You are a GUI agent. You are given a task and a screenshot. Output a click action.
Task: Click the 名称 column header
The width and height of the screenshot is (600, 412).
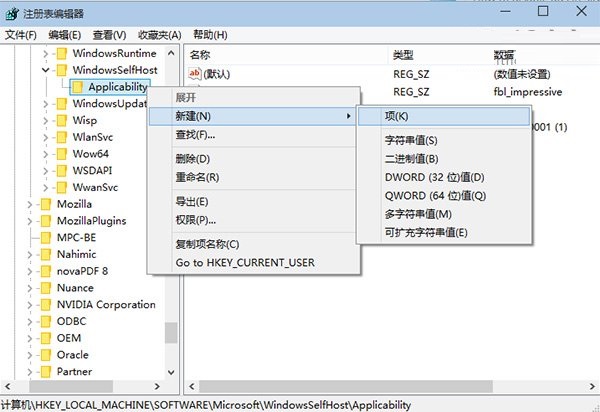coord(287,55)
